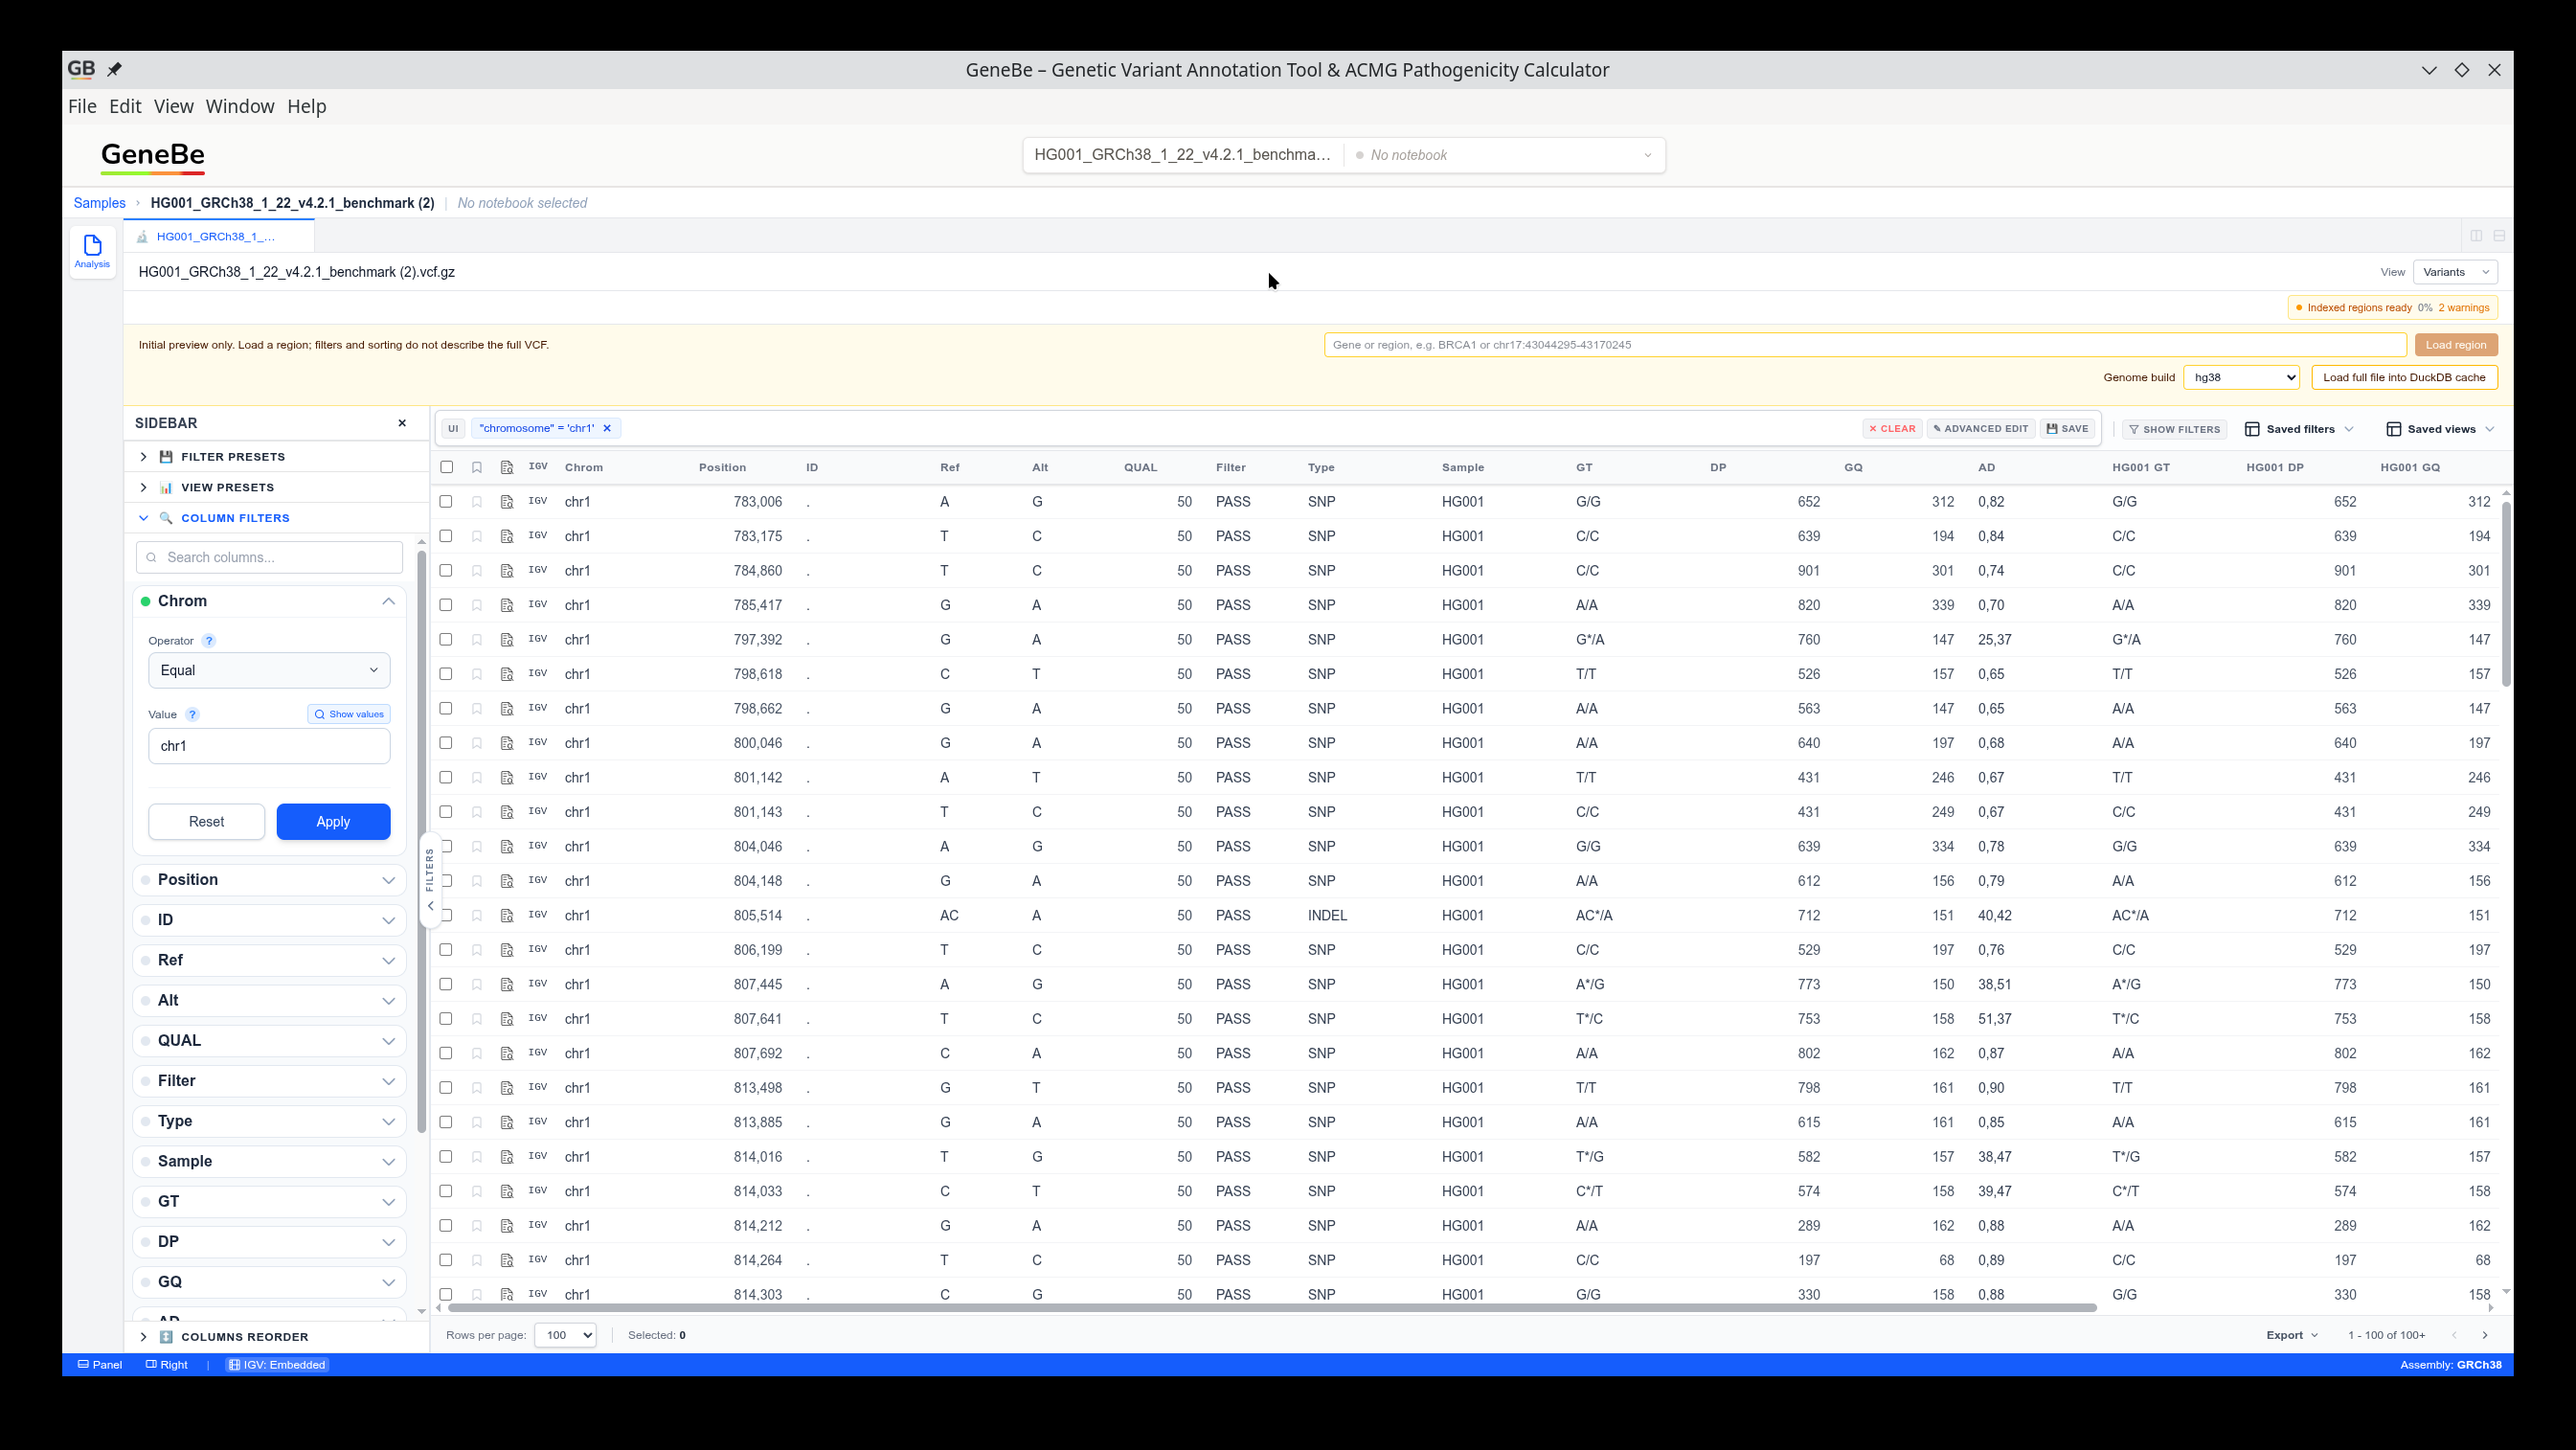Open the Operator Equal dropdown

coord(269,670)
